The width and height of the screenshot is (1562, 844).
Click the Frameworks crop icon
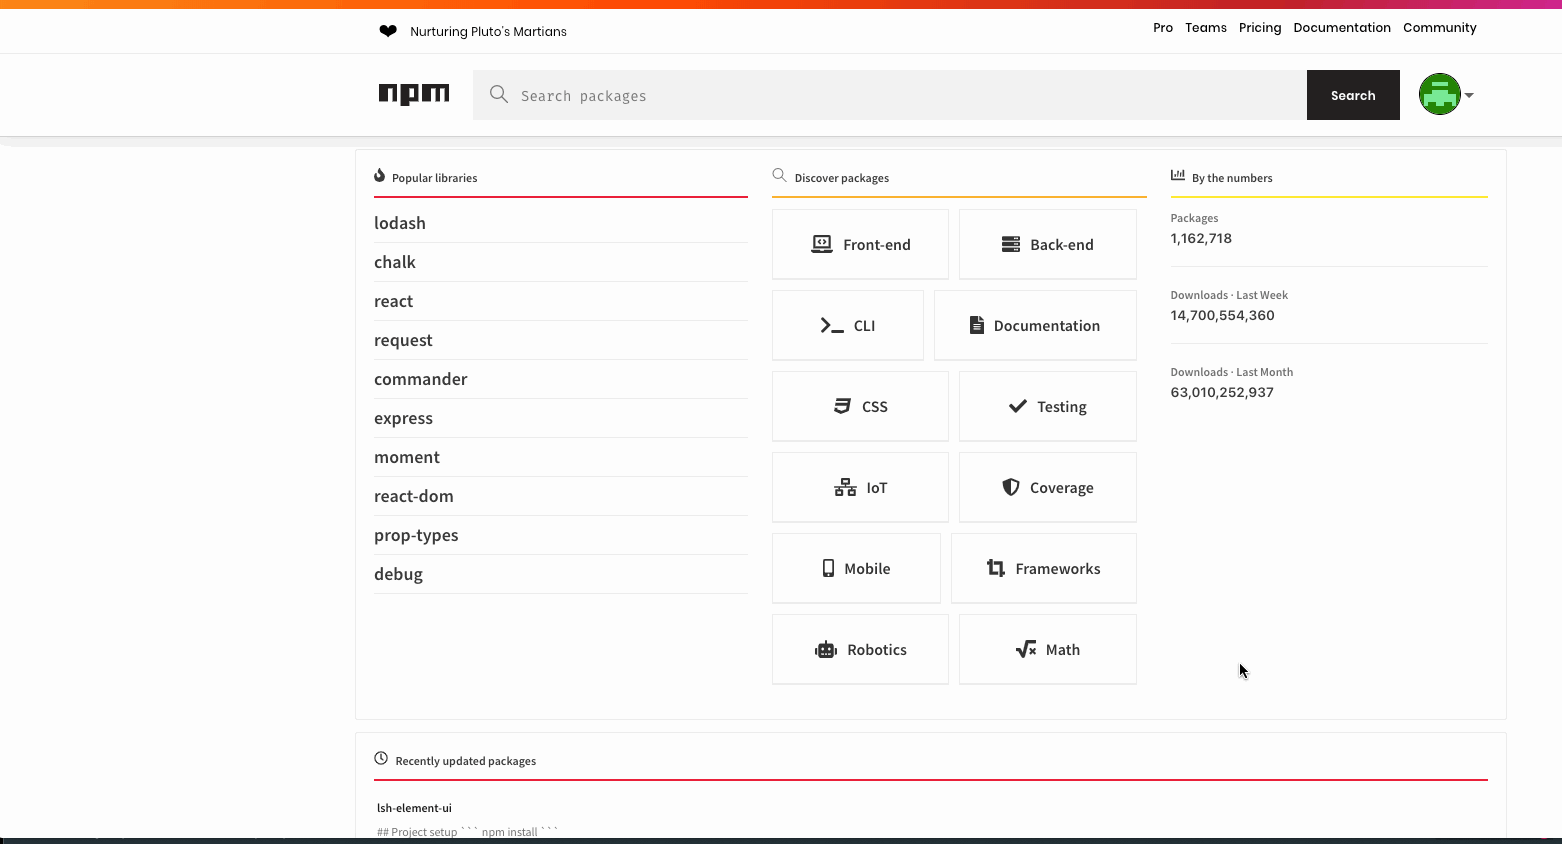pos(996,568)
